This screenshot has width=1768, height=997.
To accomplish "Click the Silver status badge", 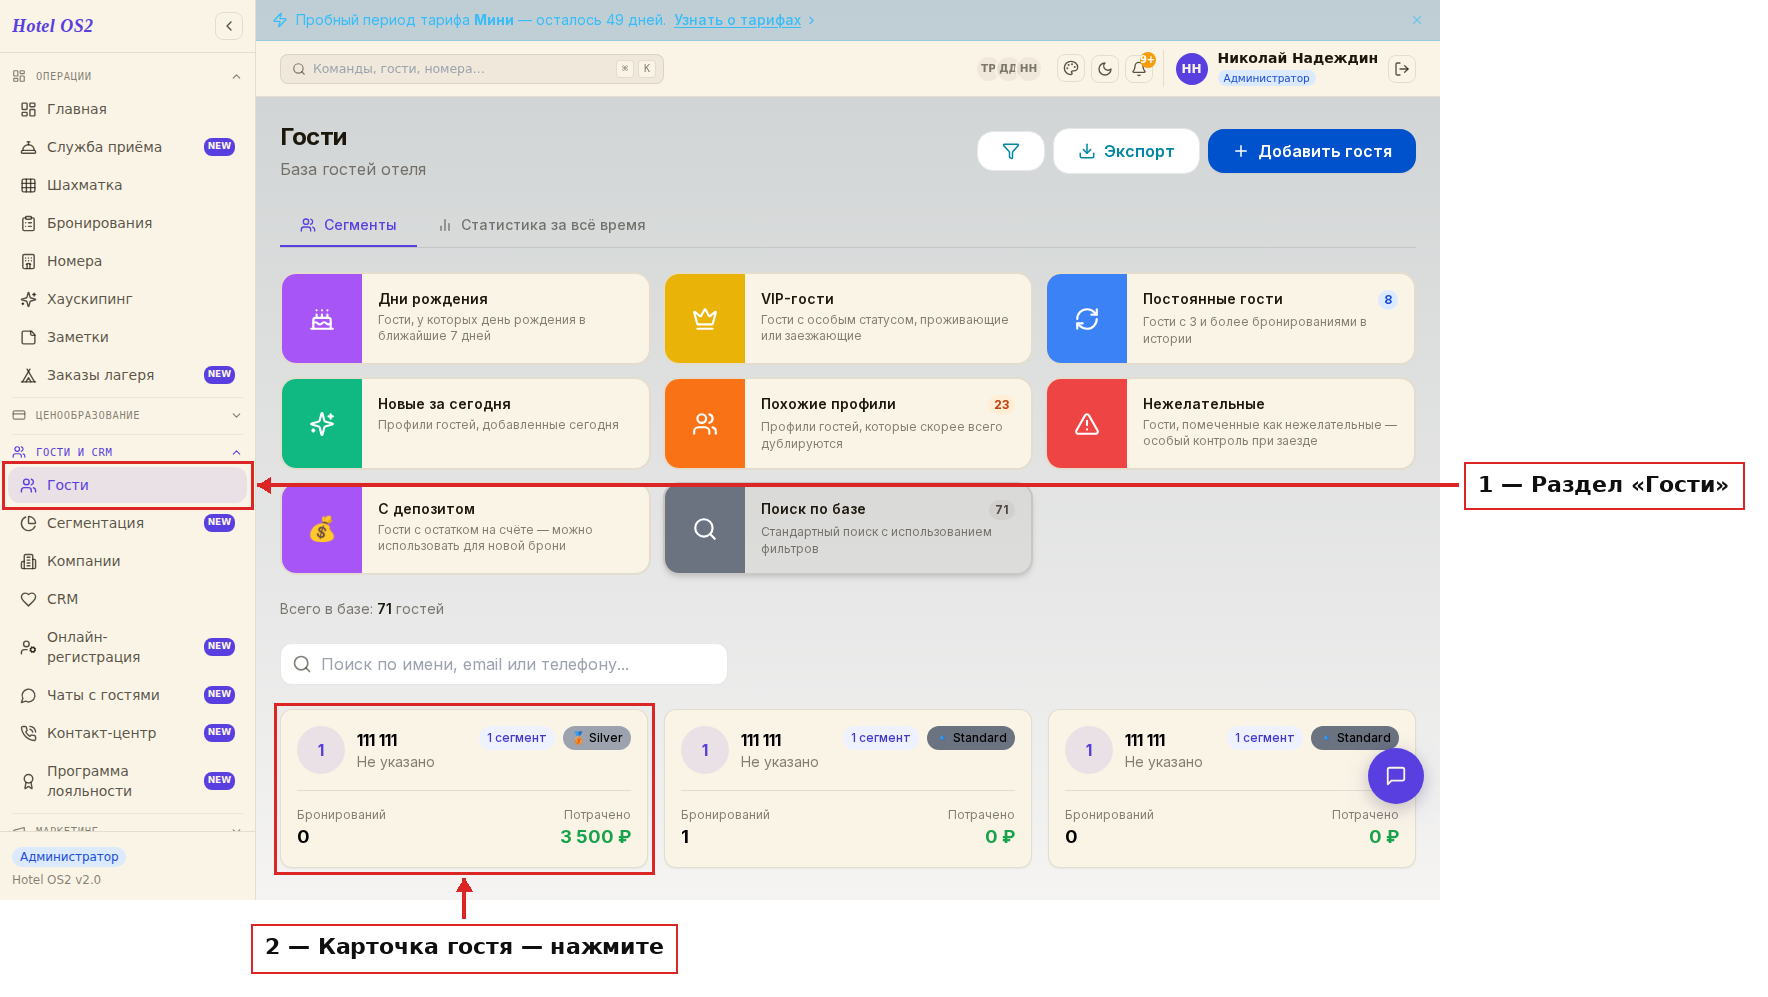I will (x=597, y=738).
